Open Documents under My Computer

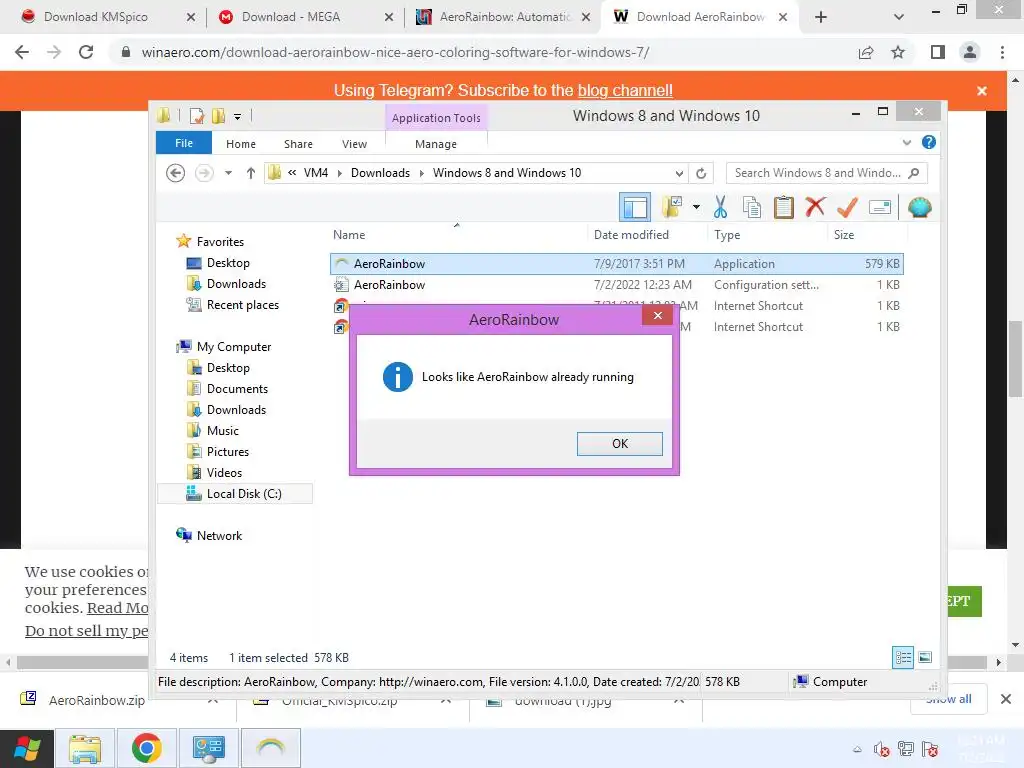[x=227, y=389]
